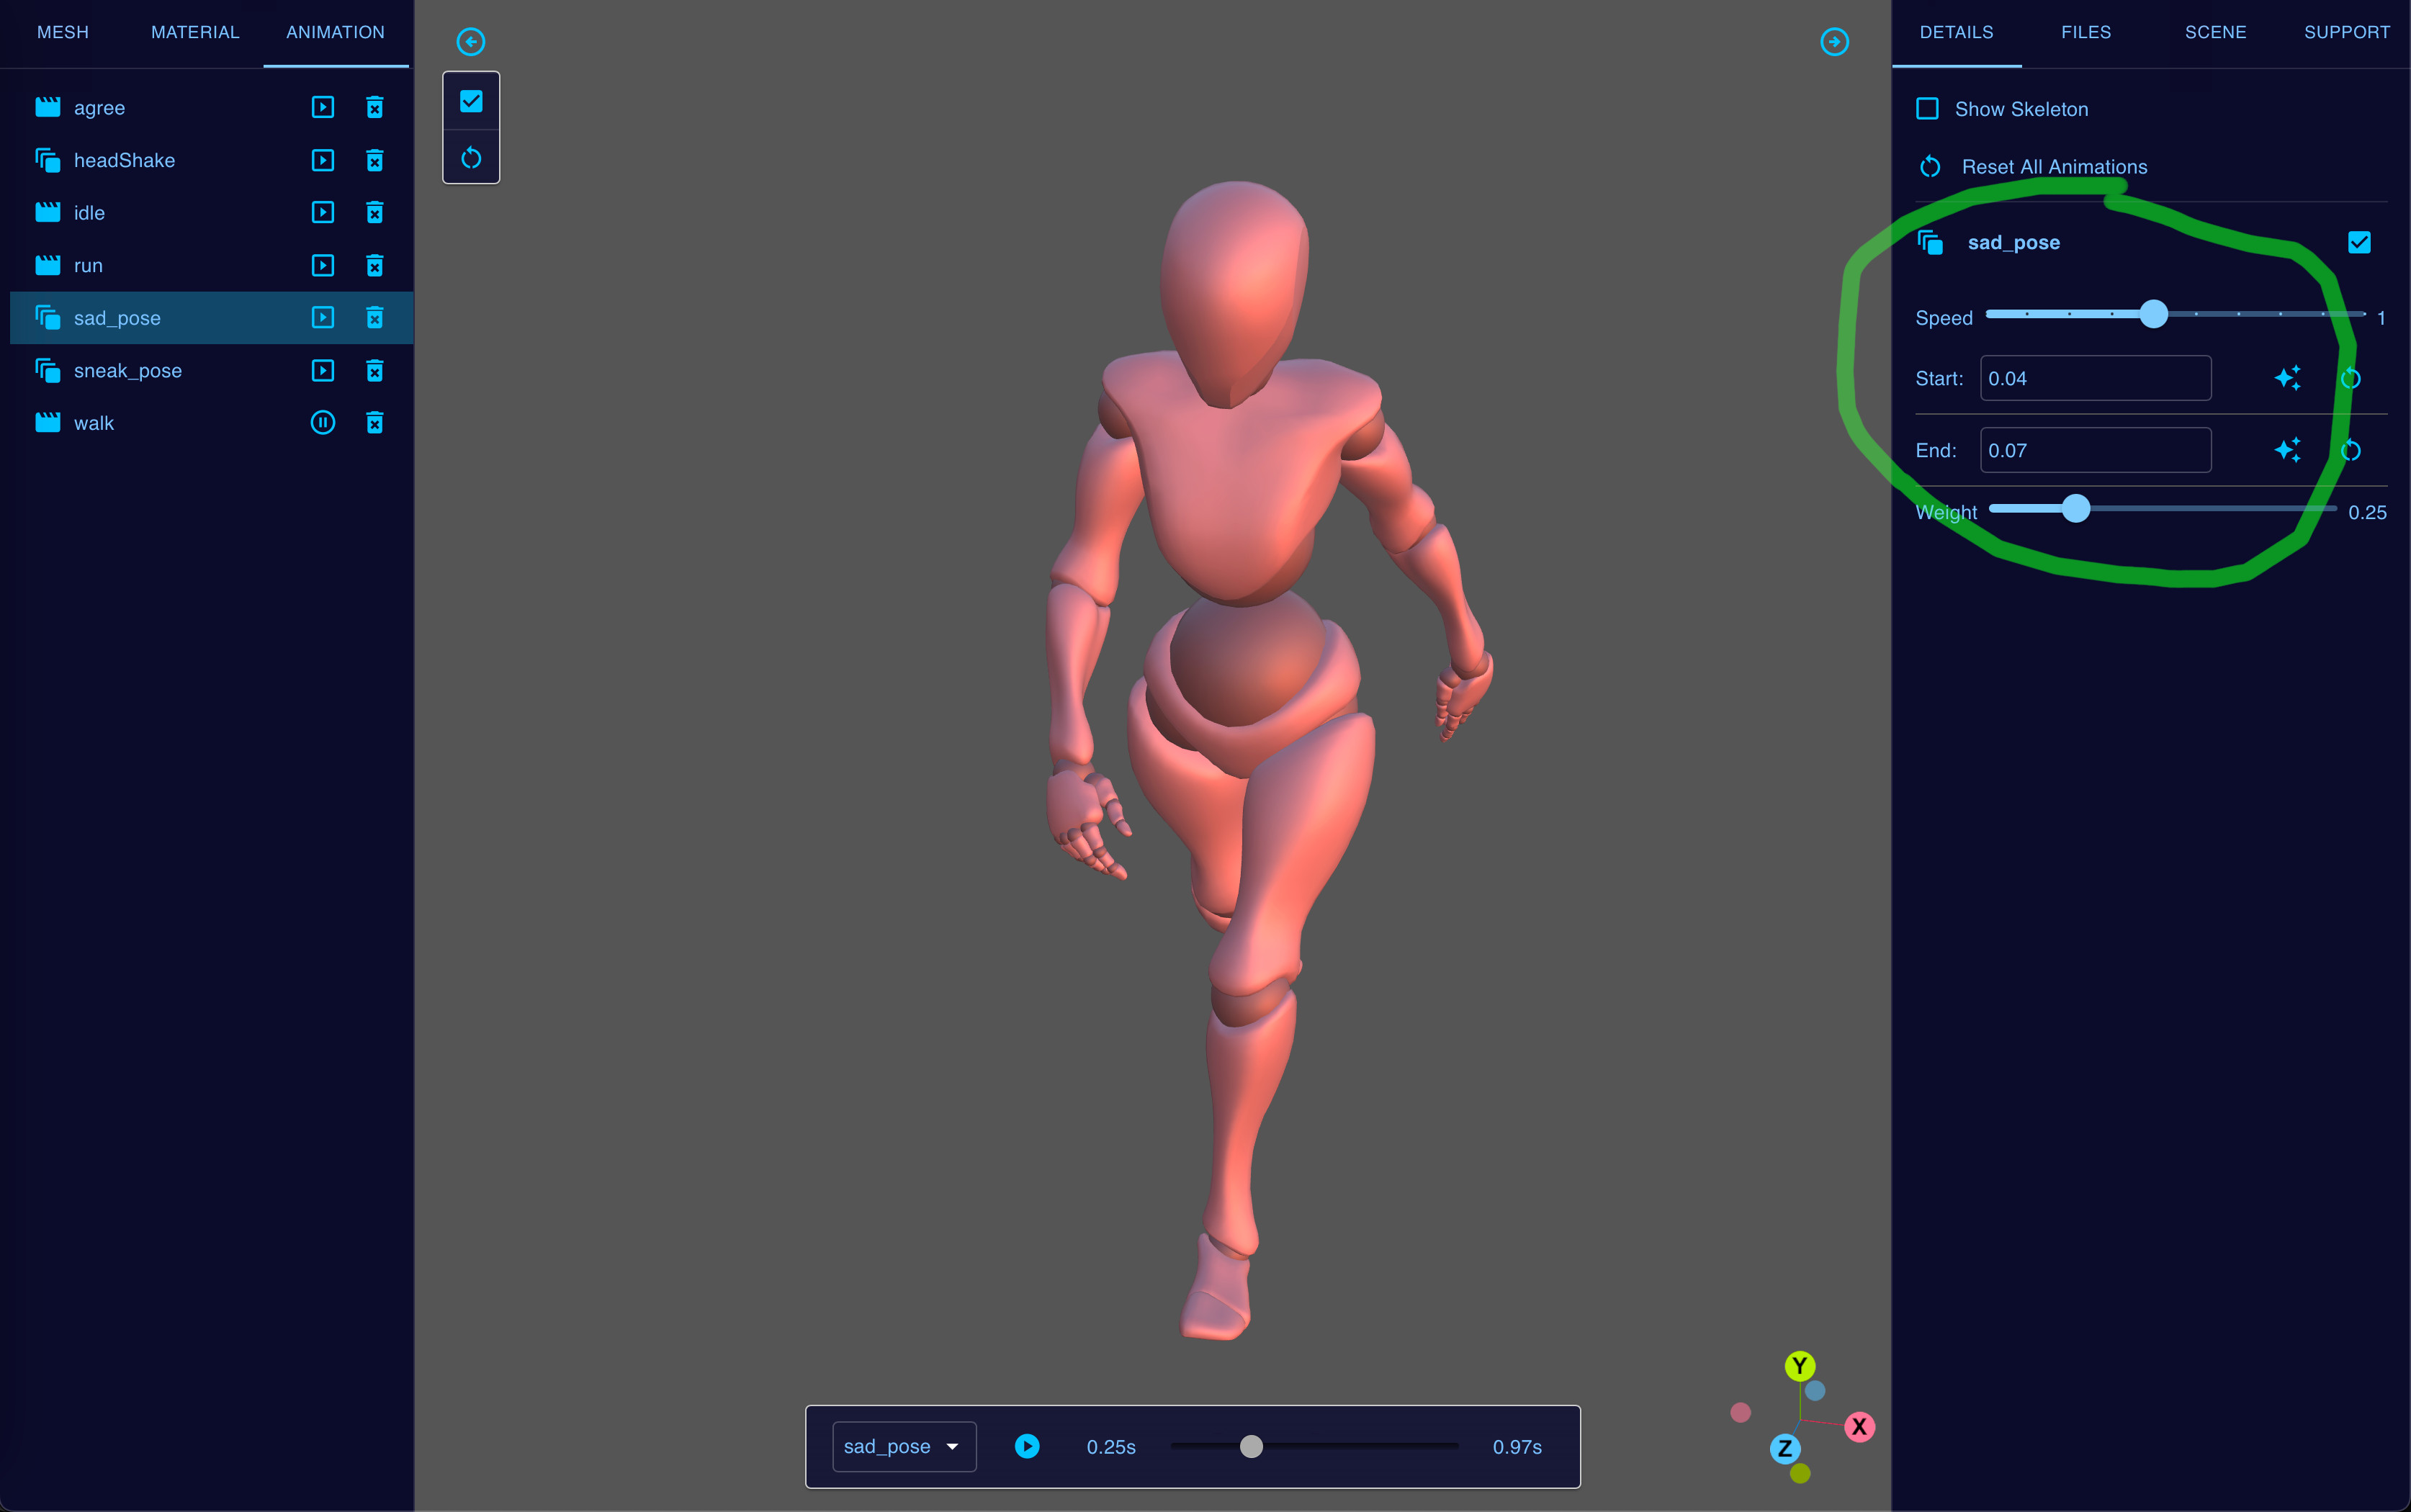The width and height of the screenshot is (2411, 1512).
Task: Select the agree animation row
Action: point(211,107)
